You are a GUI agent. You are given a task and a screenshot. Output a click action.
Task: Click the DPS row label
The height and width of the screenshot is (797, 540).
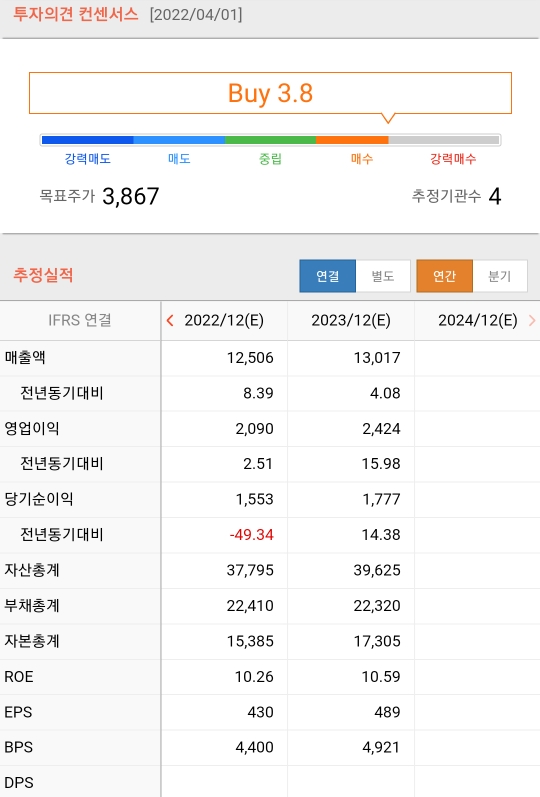tap(19, 783)
